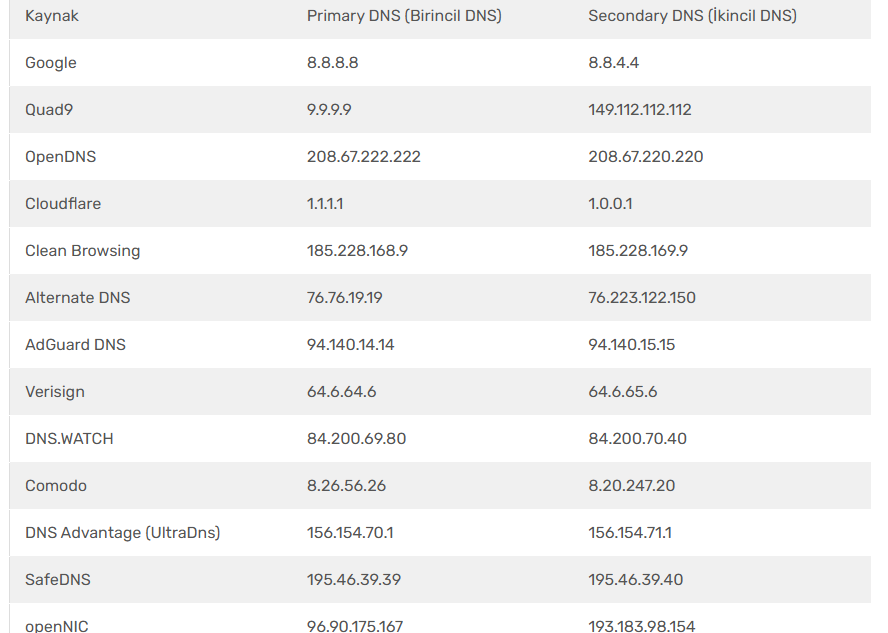Click Verisign primary address 64.6.64.6
The height and width of the screenshot is (633, 888).
(x=341, y=392)
